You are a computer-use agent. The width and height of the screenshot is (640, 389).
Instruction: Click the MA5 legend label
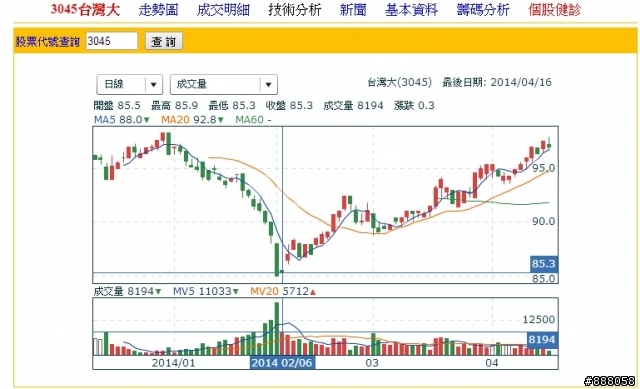[x=105, y=120]
